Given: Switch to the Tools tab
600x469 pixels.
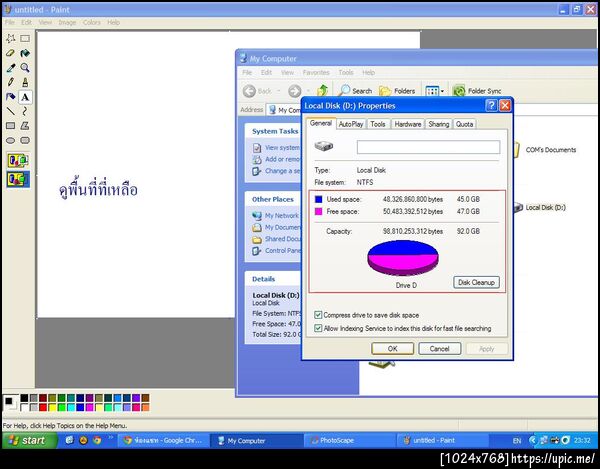Looking at the screenshot, I should point(378,124).
